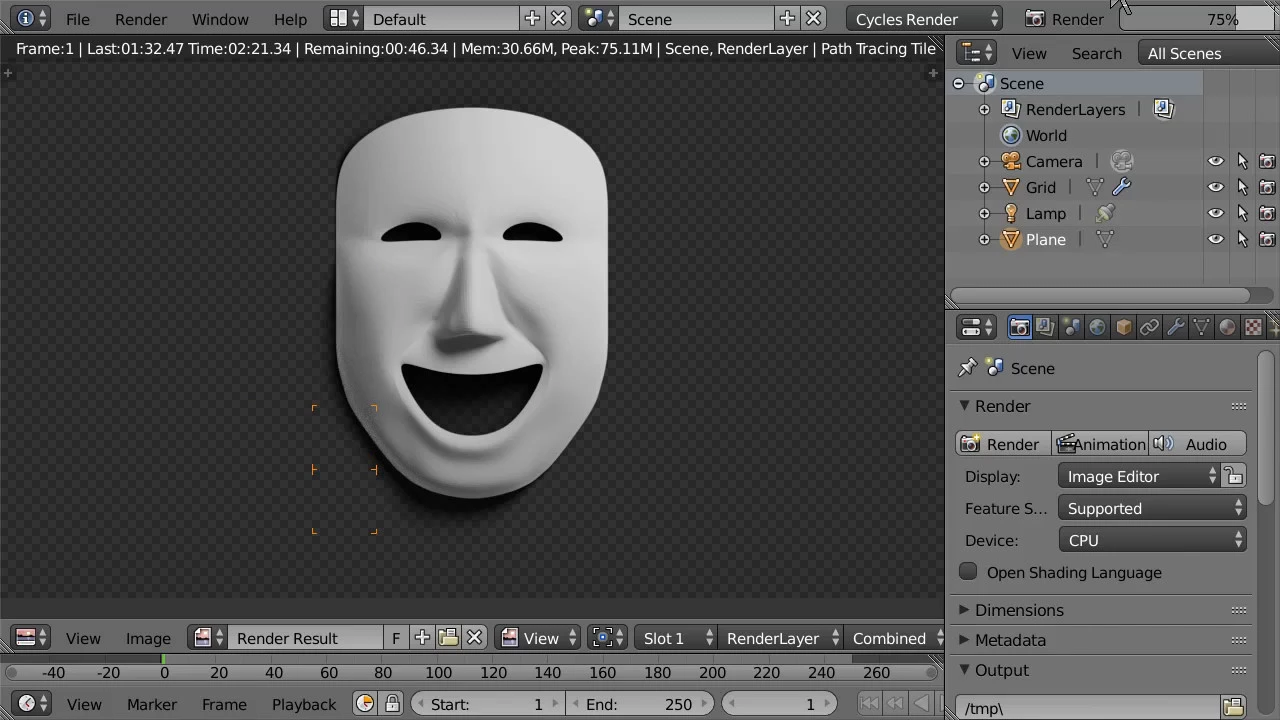Expand the Camera object in the outliner
Image resolution: width=1280 pixels, height=720 pixels.
(984, 162)
